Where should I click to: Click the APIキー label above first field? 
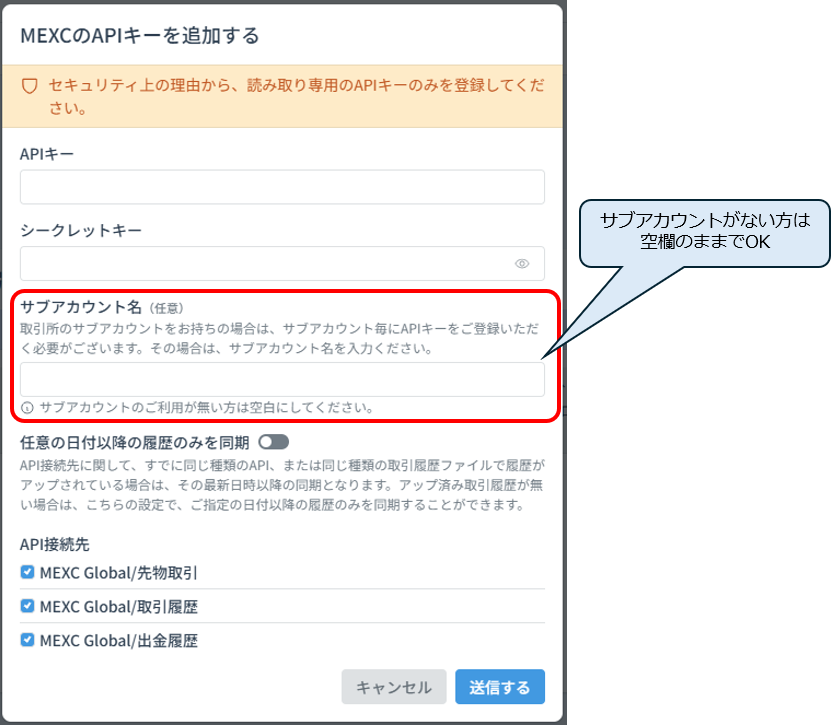tap(47, 154)
